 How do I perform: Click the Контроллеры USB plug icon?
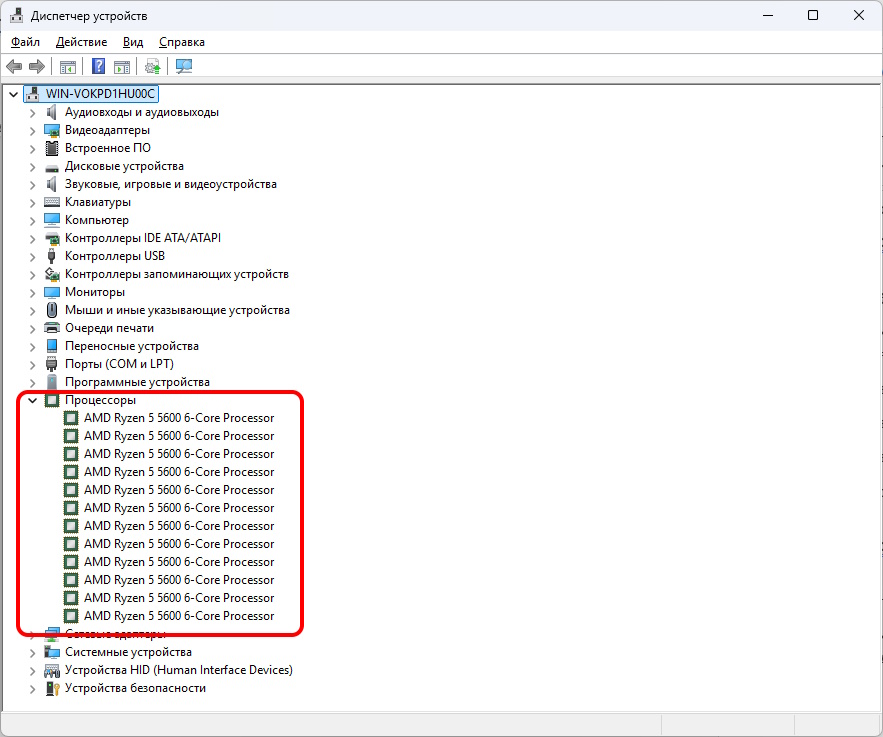tap(52, 256)
